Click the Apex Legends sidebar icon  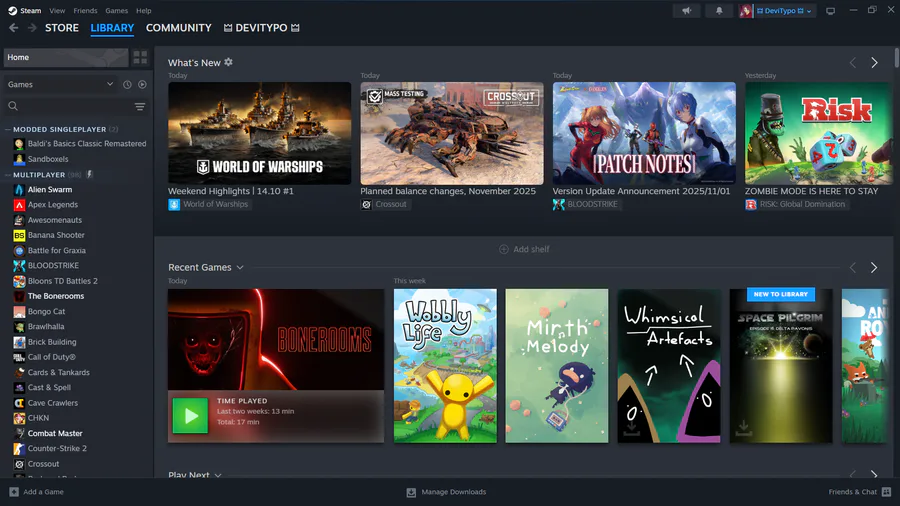pyautogui.click(x=19, y=205)
